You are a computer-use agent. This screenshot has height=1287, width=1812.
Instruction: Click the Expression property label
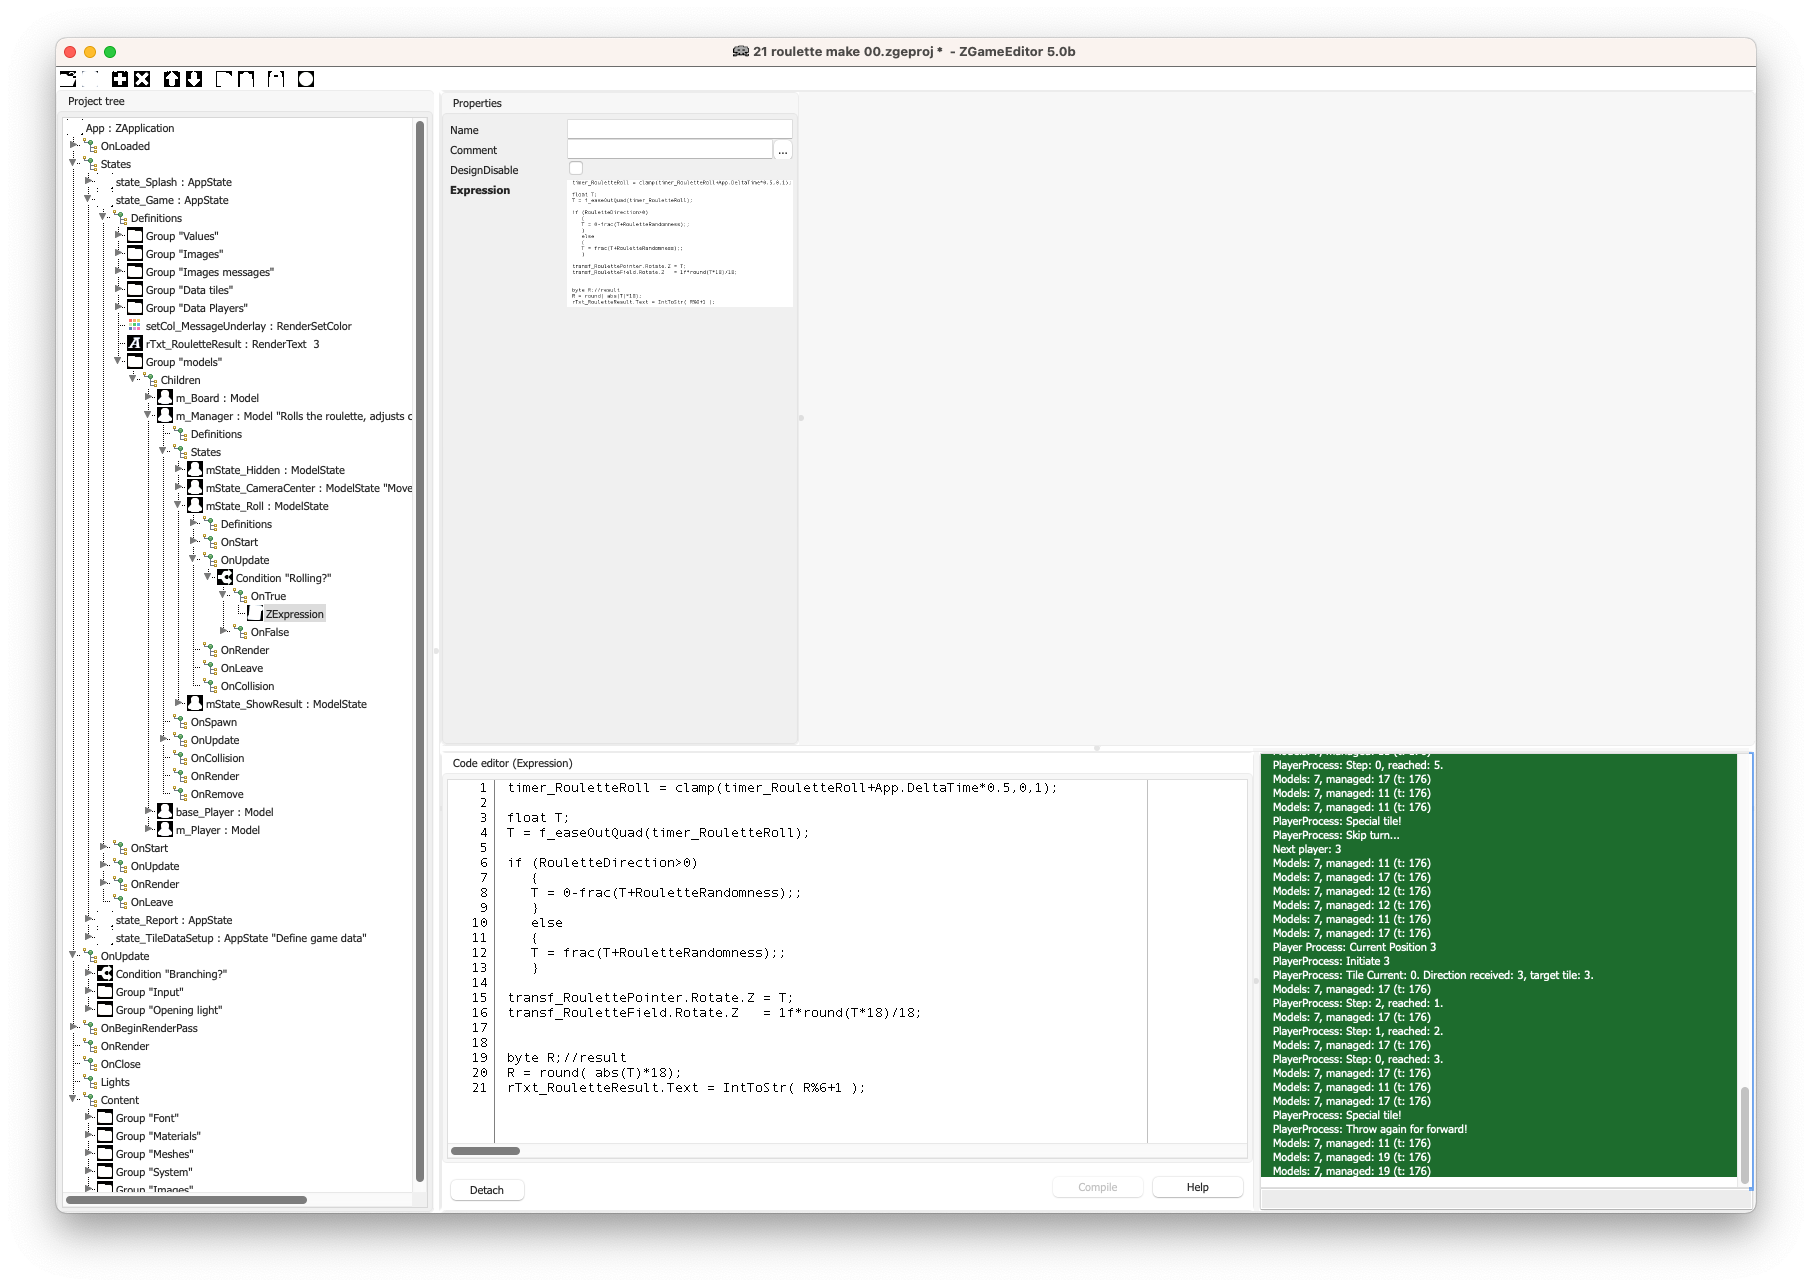[480, 190]
